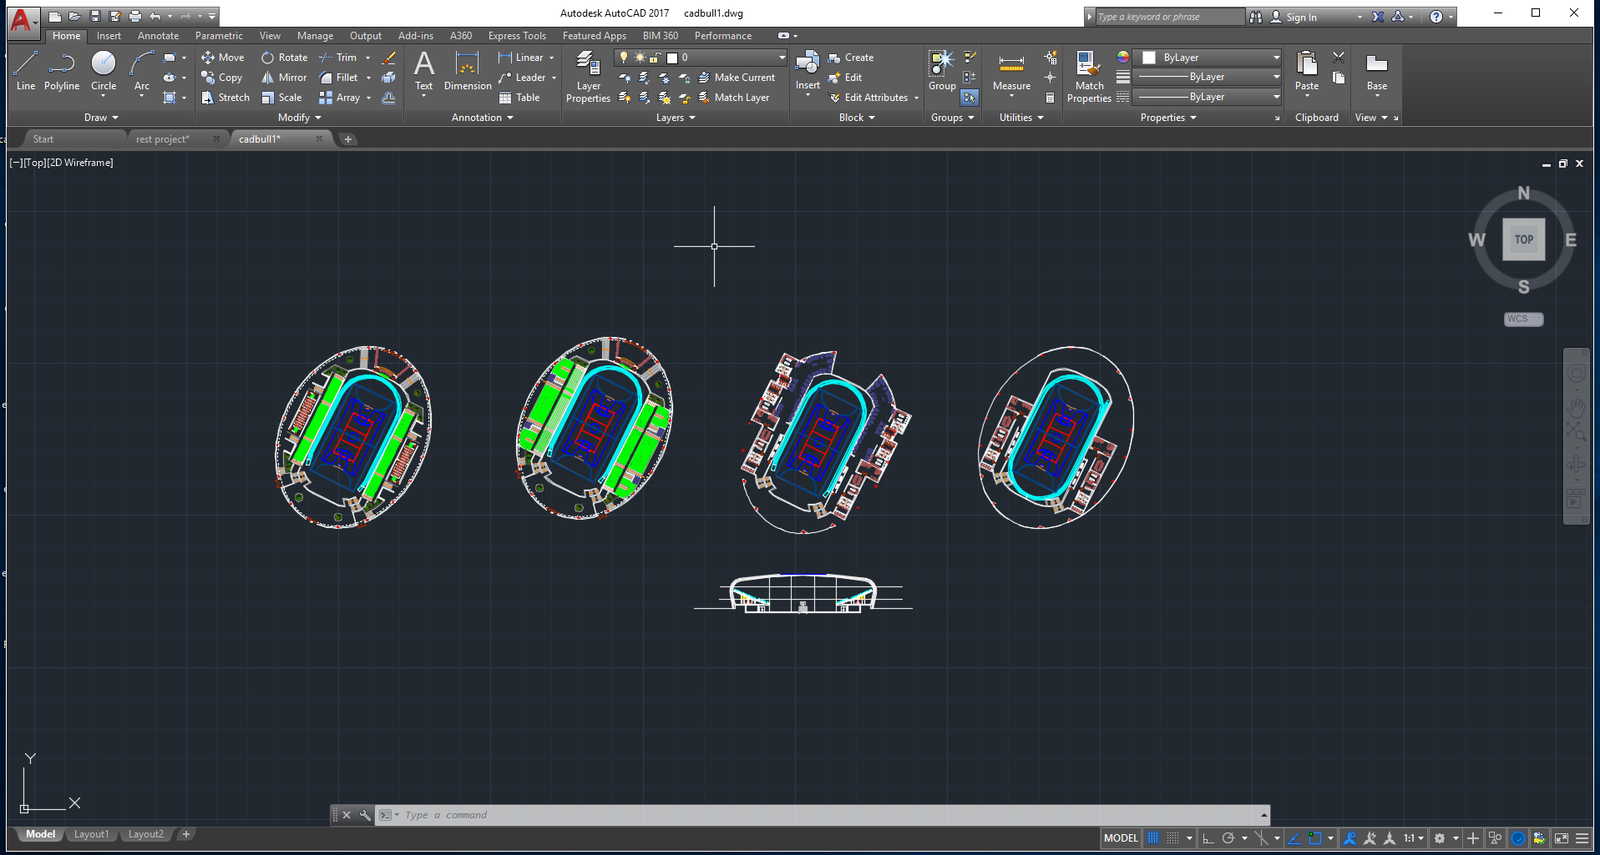This screenshot has height=855, width=1600.
Task: Select the Polyline drawing tool
Action: pos(61,71)
